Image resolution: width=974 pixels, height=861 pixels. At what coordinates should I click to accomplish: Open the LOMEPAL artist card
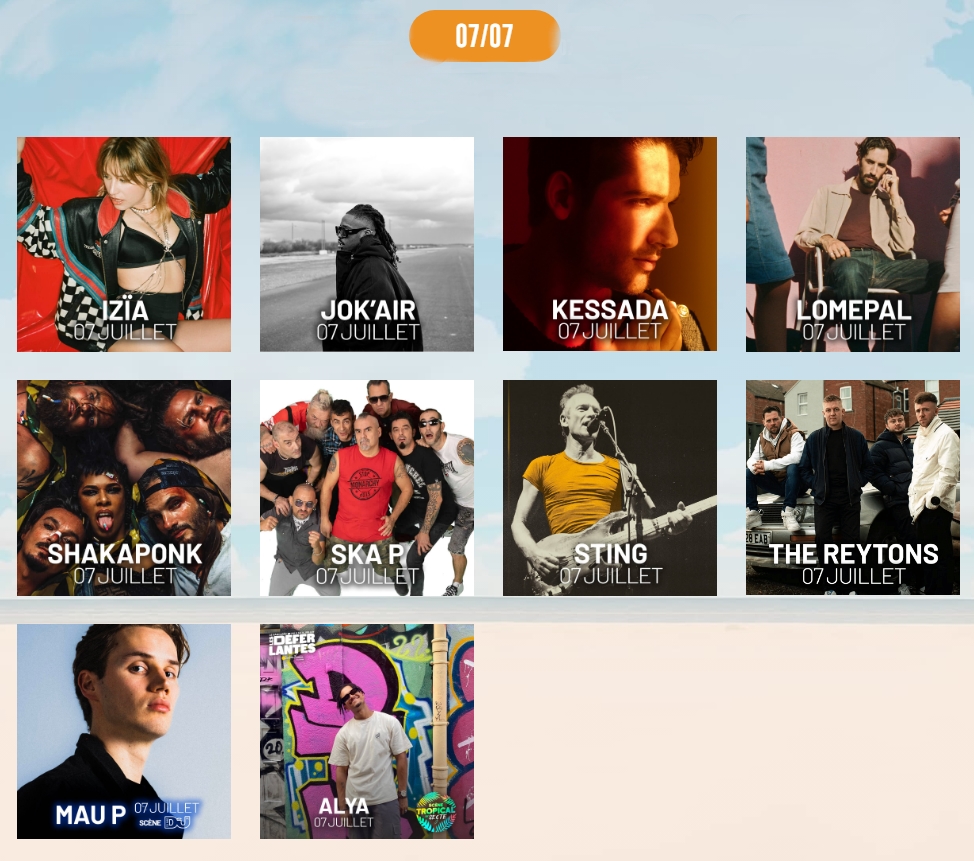coord(852,244)
